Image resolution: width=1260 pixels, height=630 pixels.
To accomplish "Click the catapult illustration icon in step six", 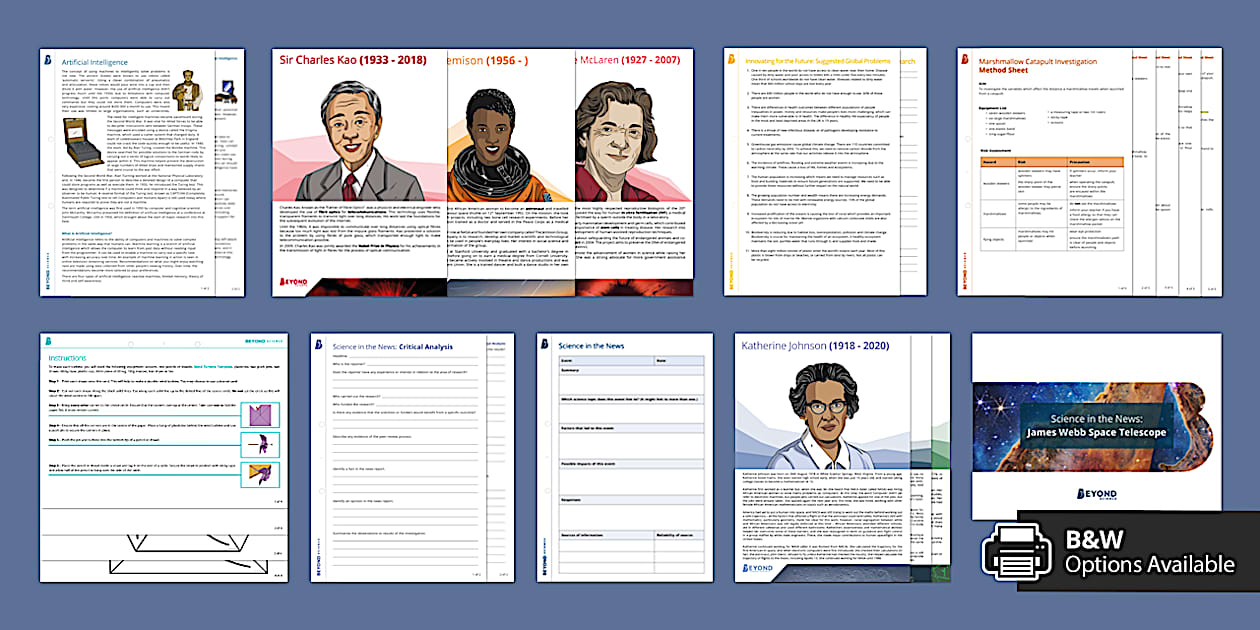I will coord(261,470).
